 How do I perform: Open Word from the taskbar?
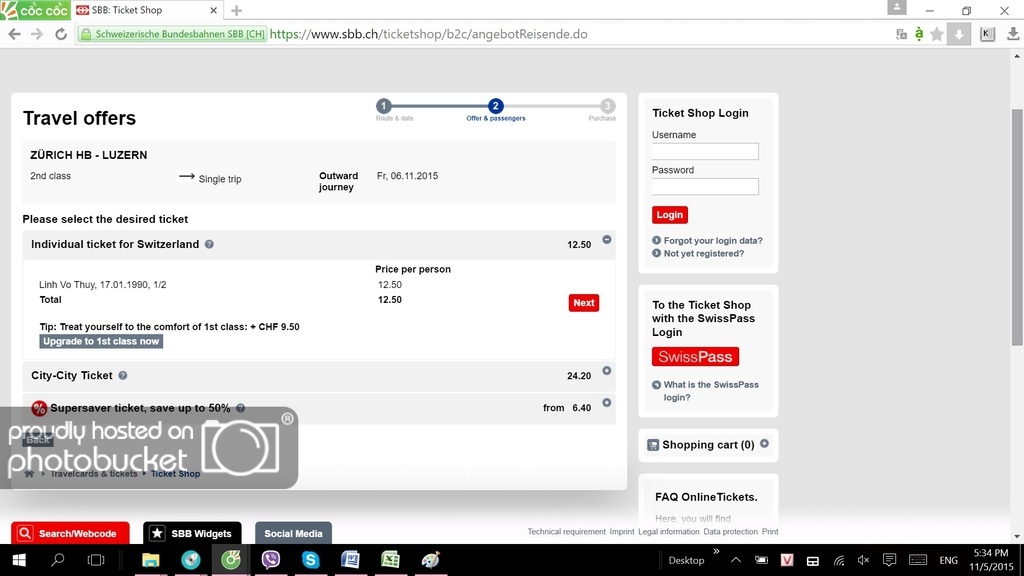[x=350, y=560]
